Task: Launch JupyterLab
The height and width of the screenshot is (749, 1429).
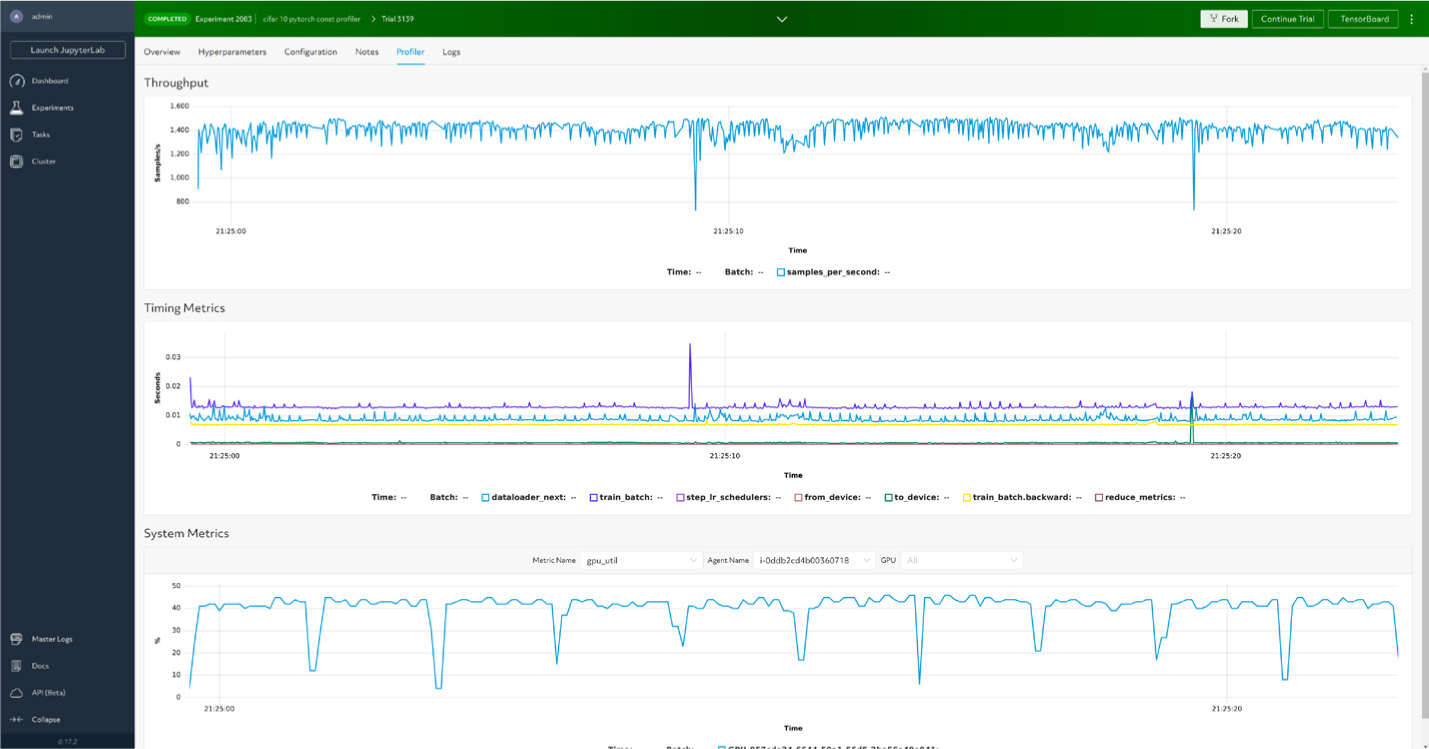Action: [67, 49]
